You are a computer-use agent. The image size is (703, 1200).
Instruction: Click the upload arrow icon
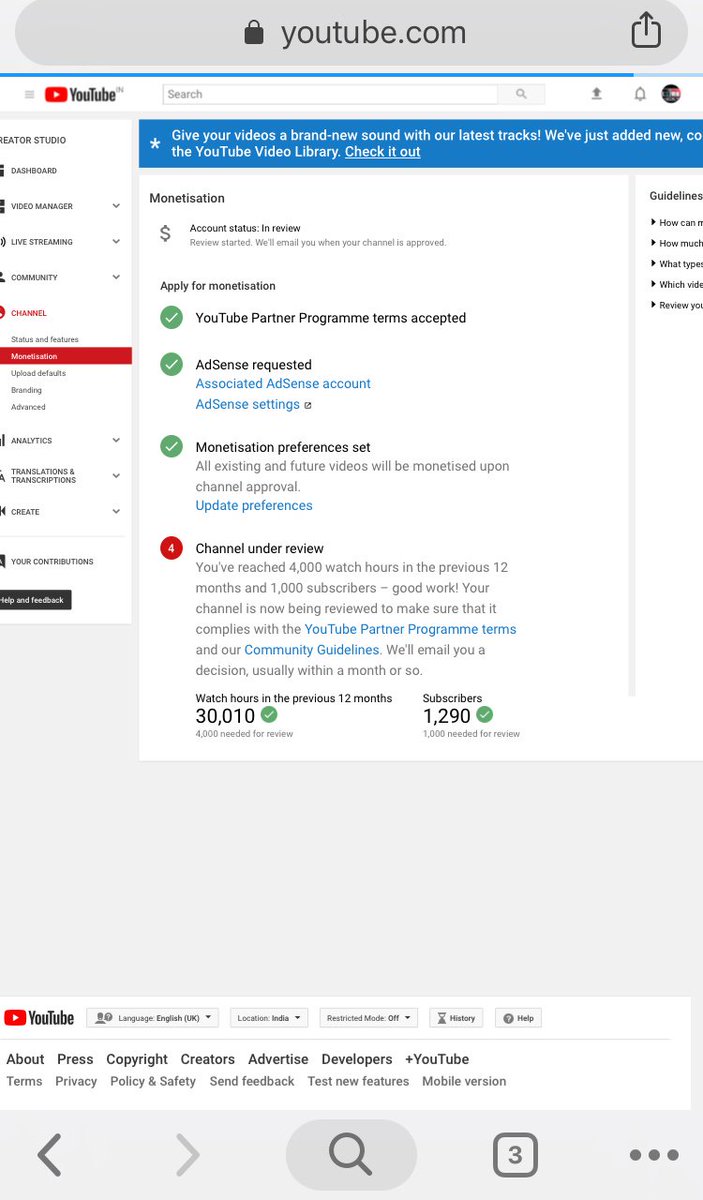click(597, 94)
